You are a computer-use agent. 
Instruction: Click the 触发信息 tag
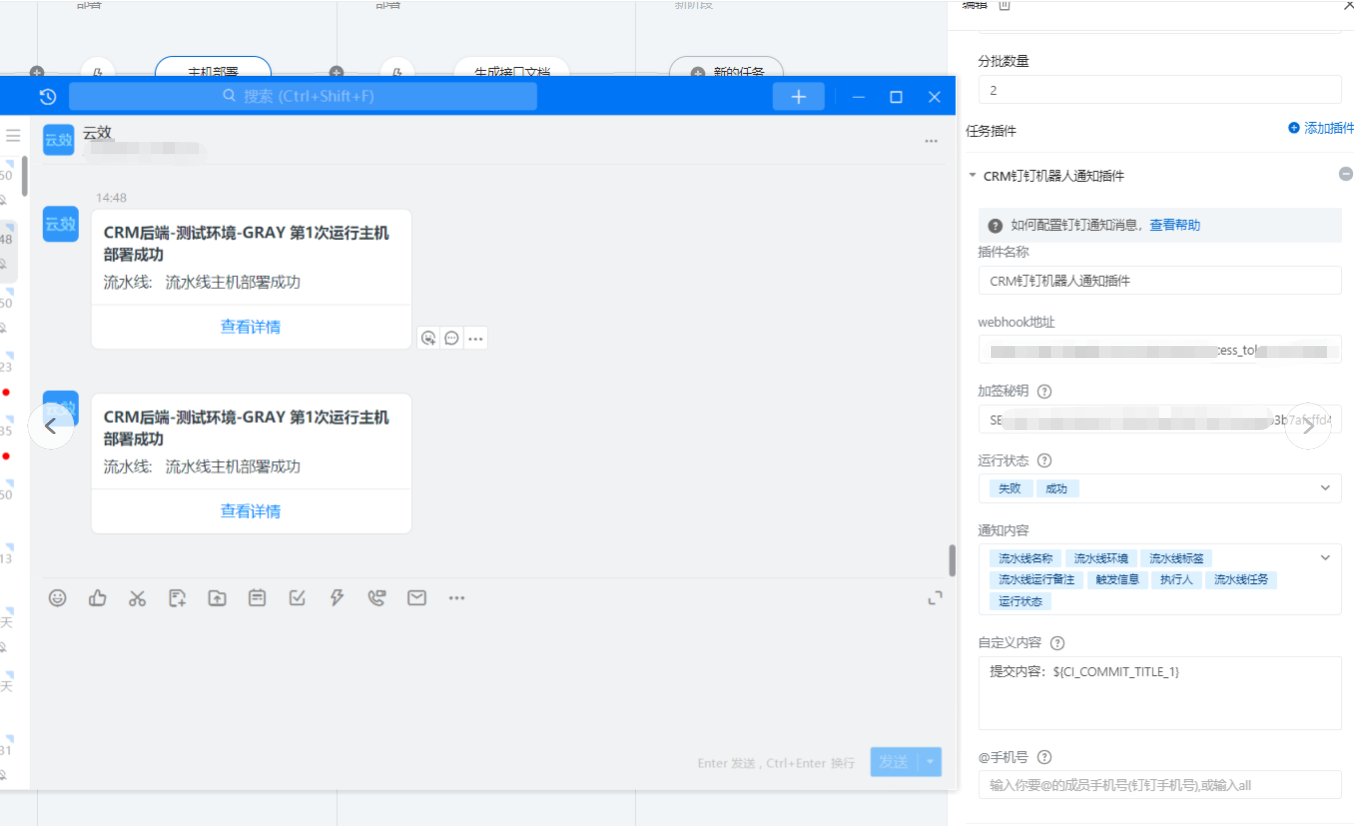[x=1117, y=579]
